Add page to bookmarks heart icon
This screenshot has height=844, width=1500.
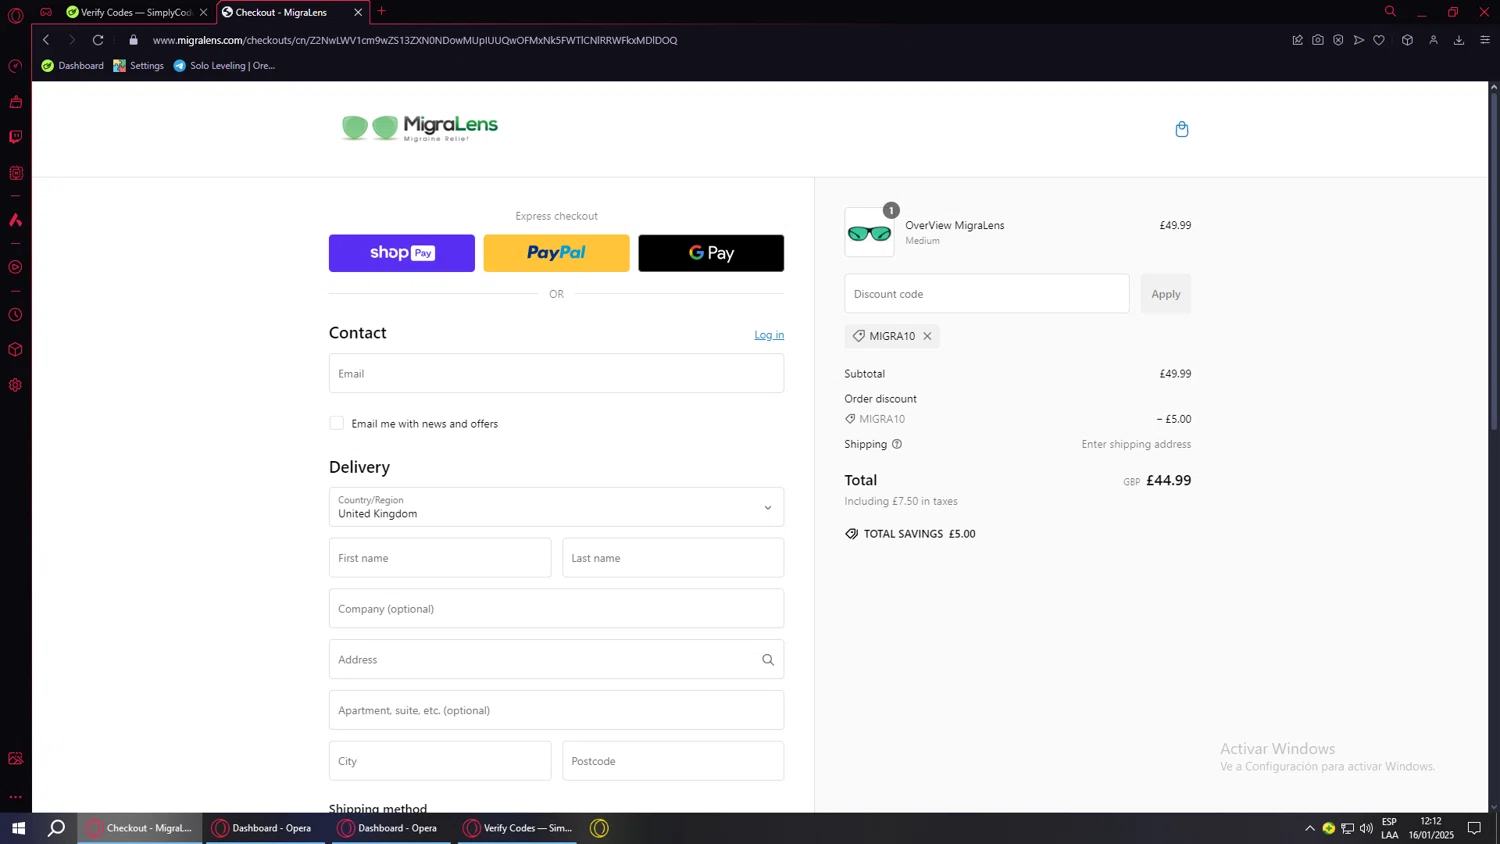pos(1379,40)
